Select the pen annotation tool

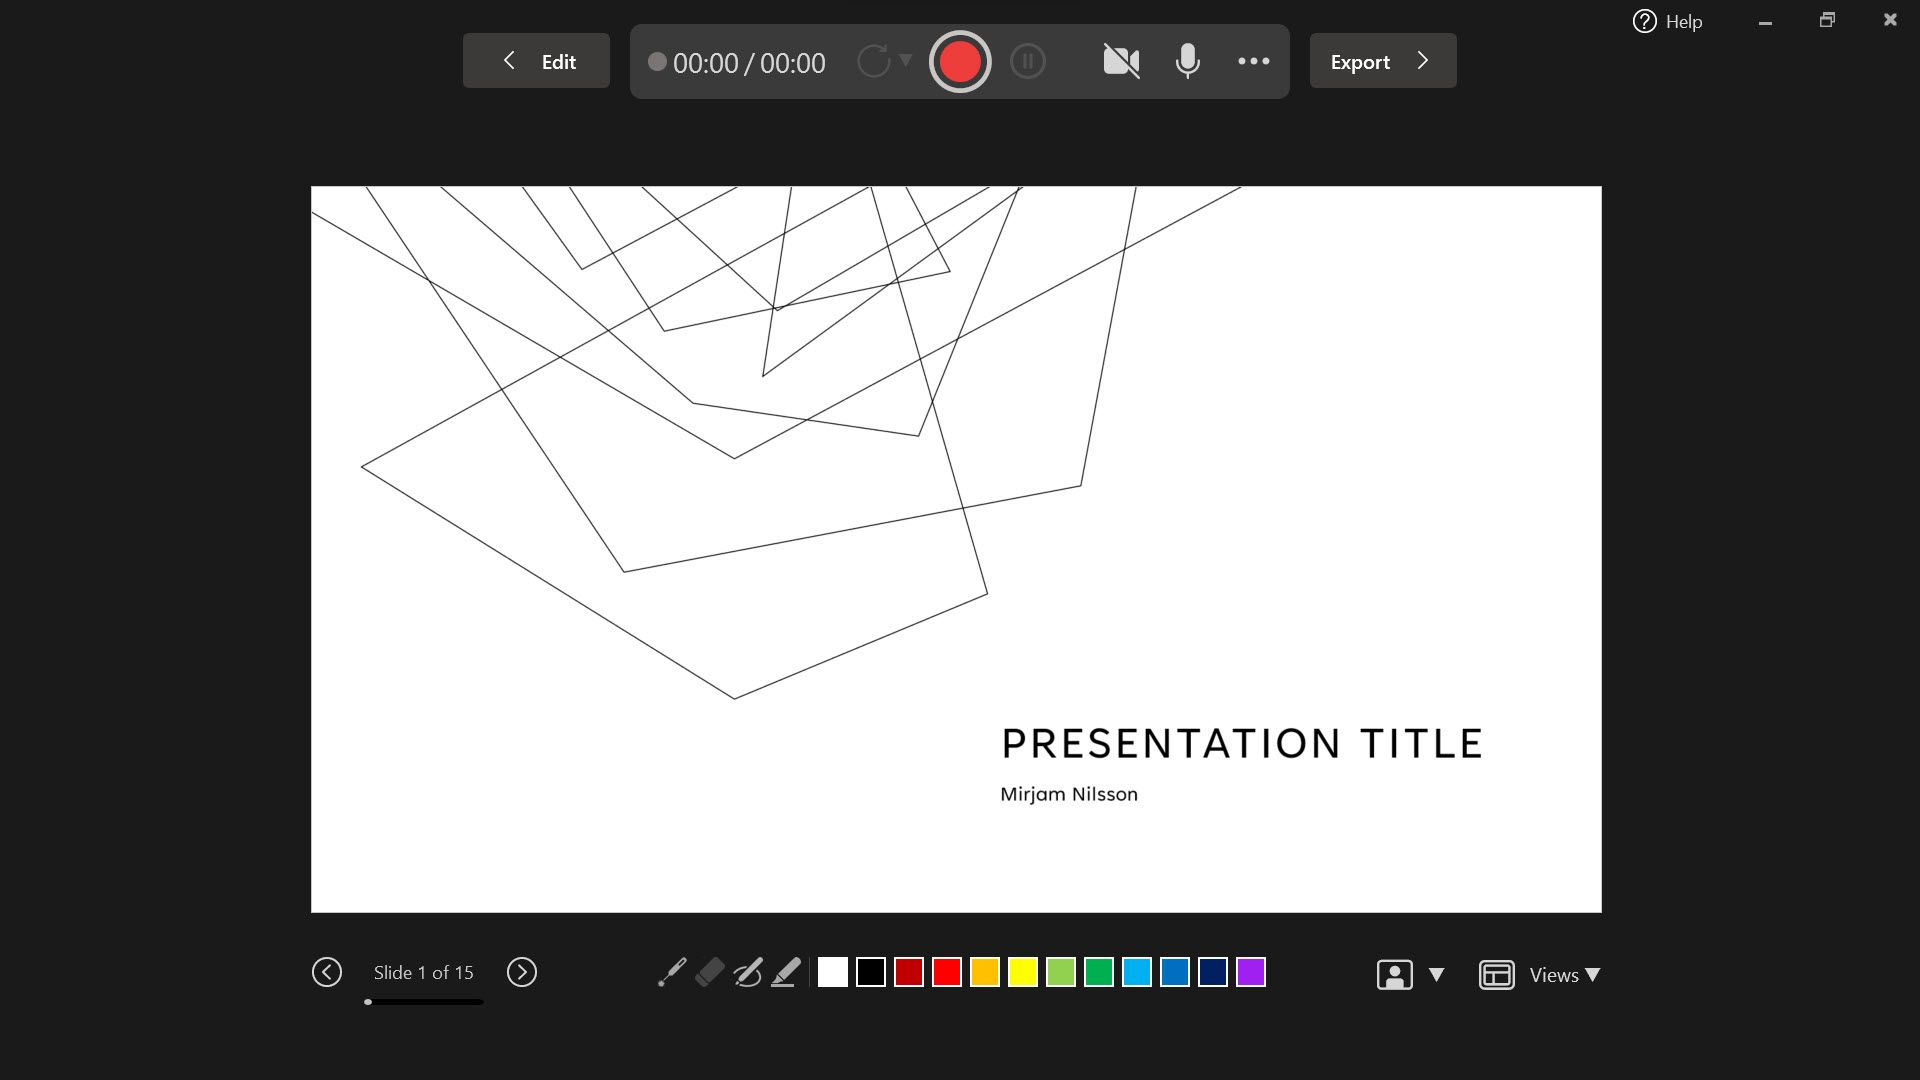tap(746, 972)
